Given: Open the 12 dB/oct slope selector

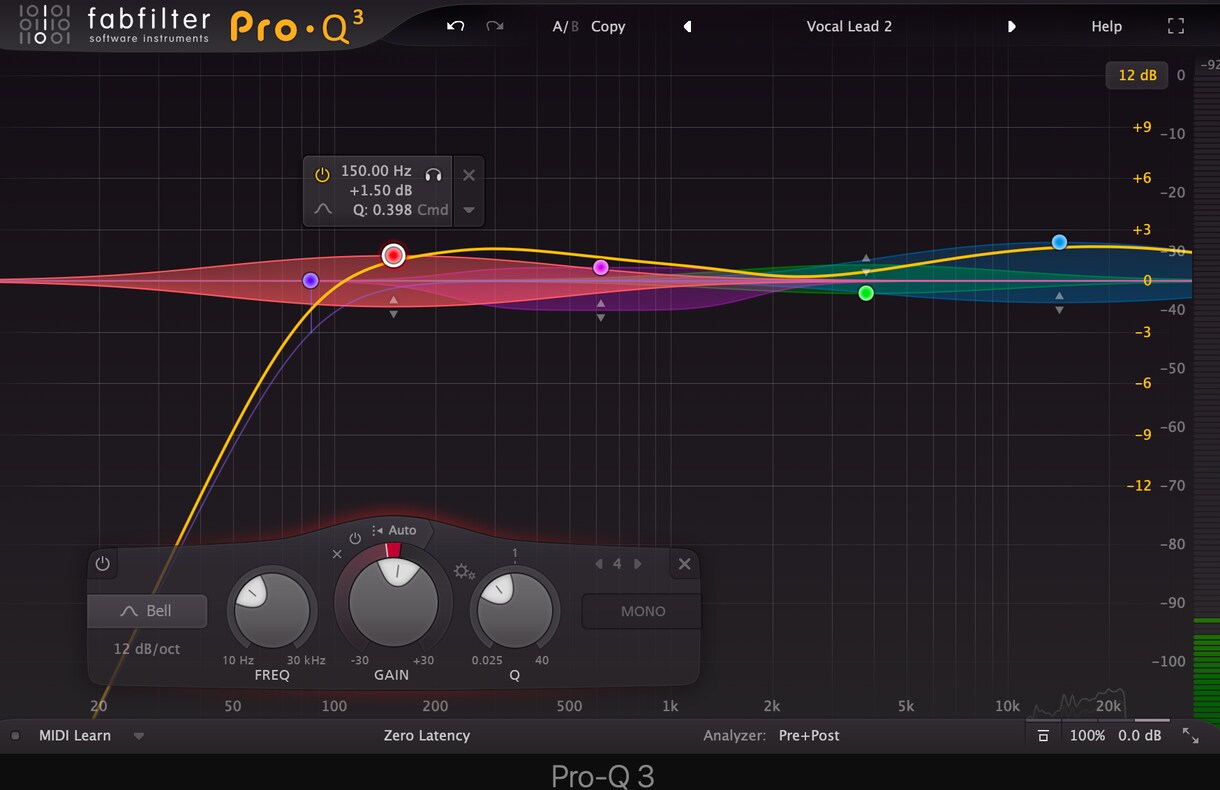Looking at the screenshot, I should point(147,649).
